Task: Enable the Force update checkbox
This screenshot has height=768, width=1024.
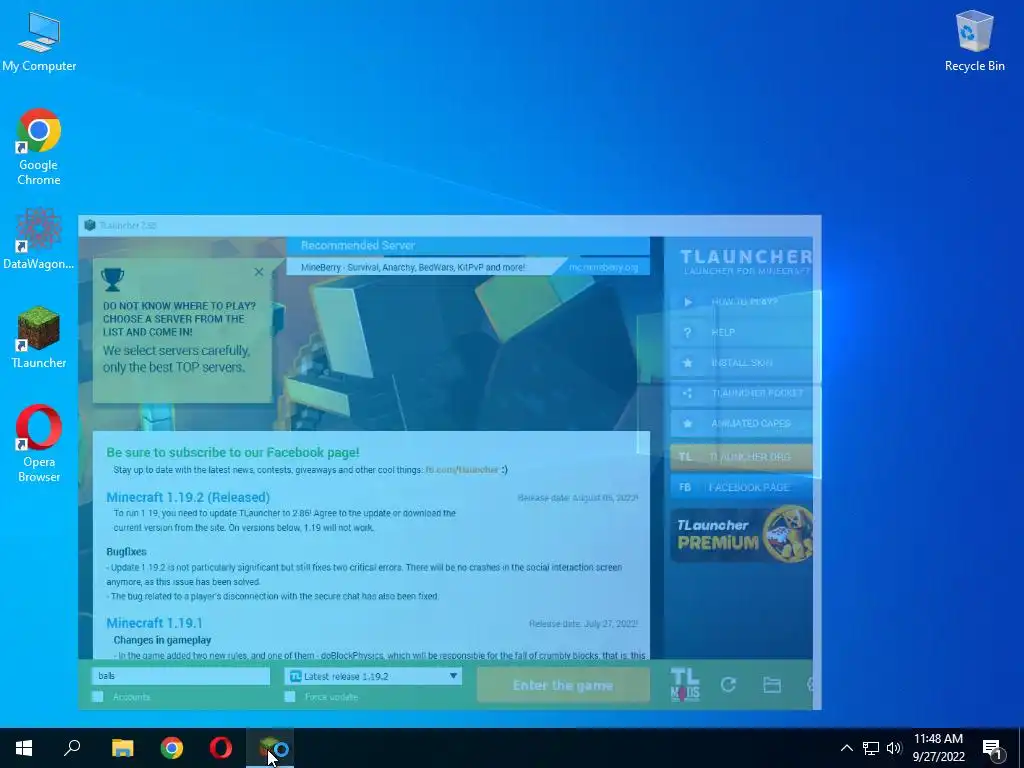Action: 290,697
